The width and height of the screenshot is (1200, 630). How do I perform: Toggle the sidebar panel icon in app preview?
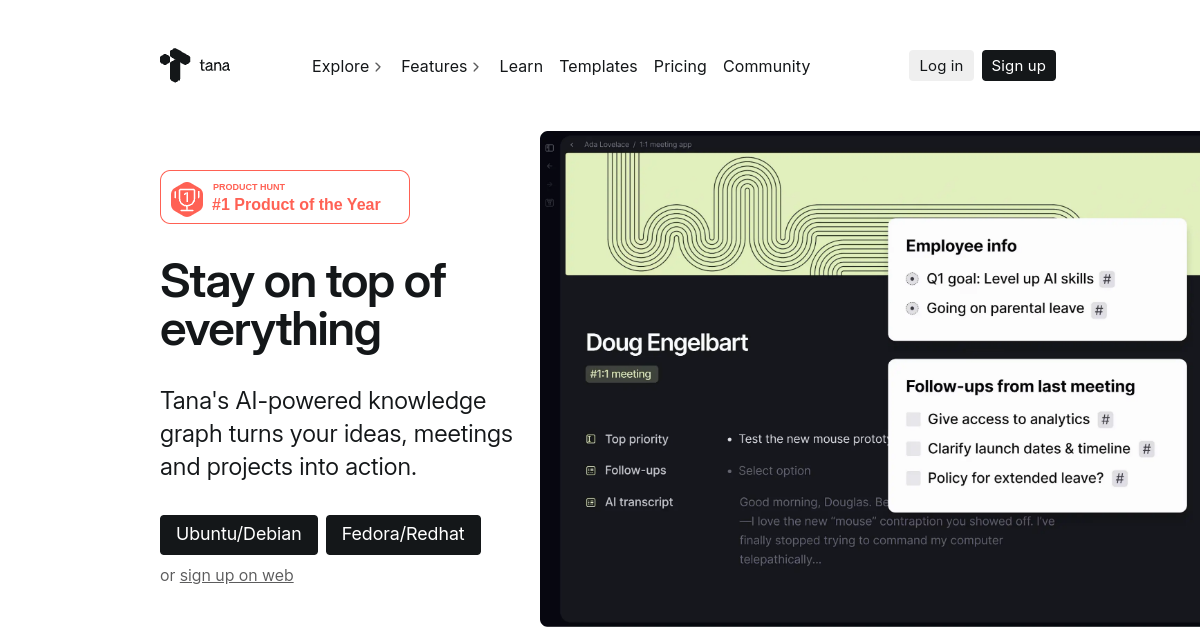[550, 148]
